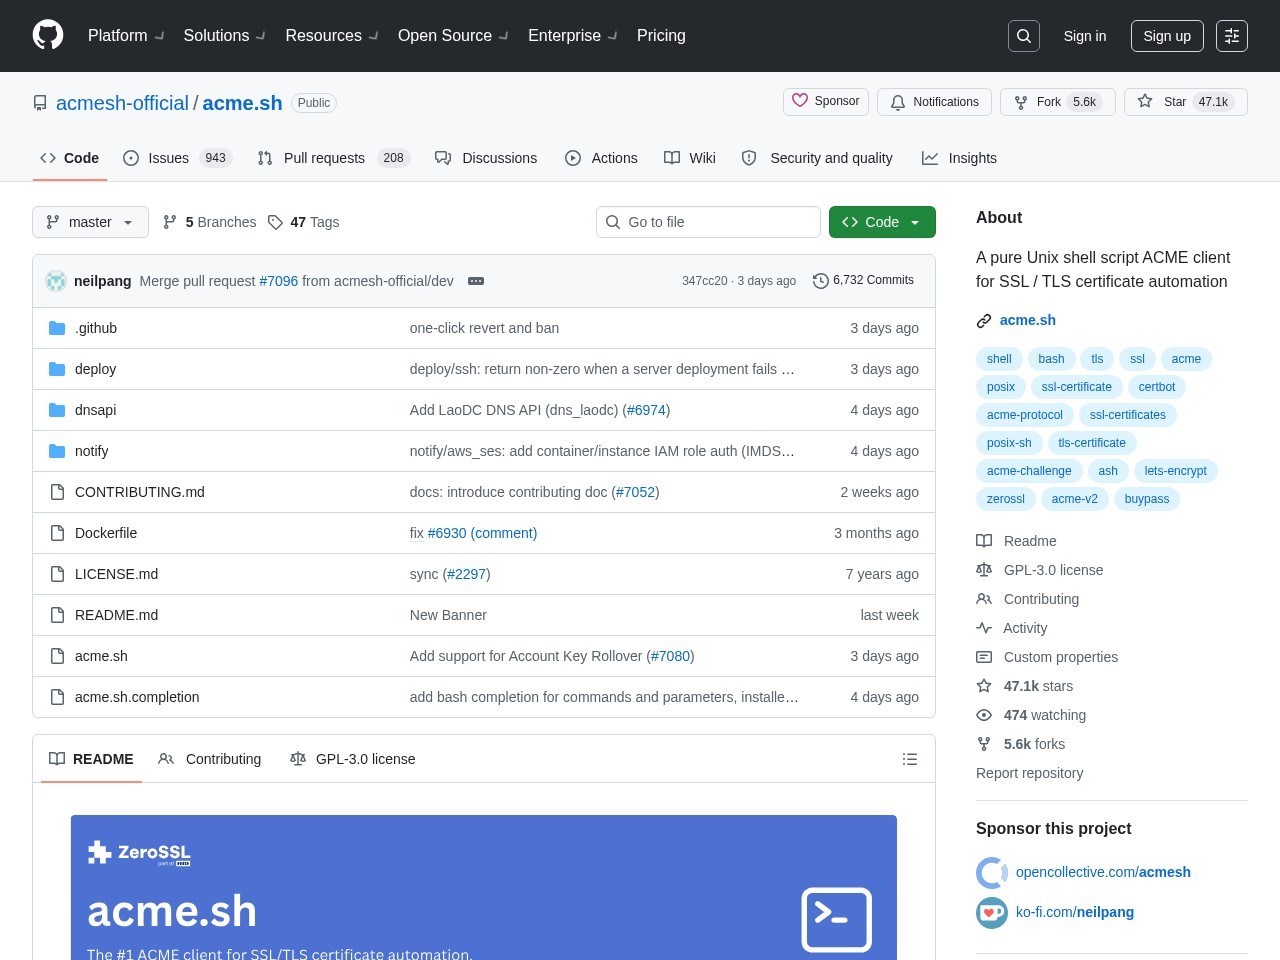This screenshot has width=1280, height=960.
Task: Click the Sign in link
Action: tap(1085, 36)
